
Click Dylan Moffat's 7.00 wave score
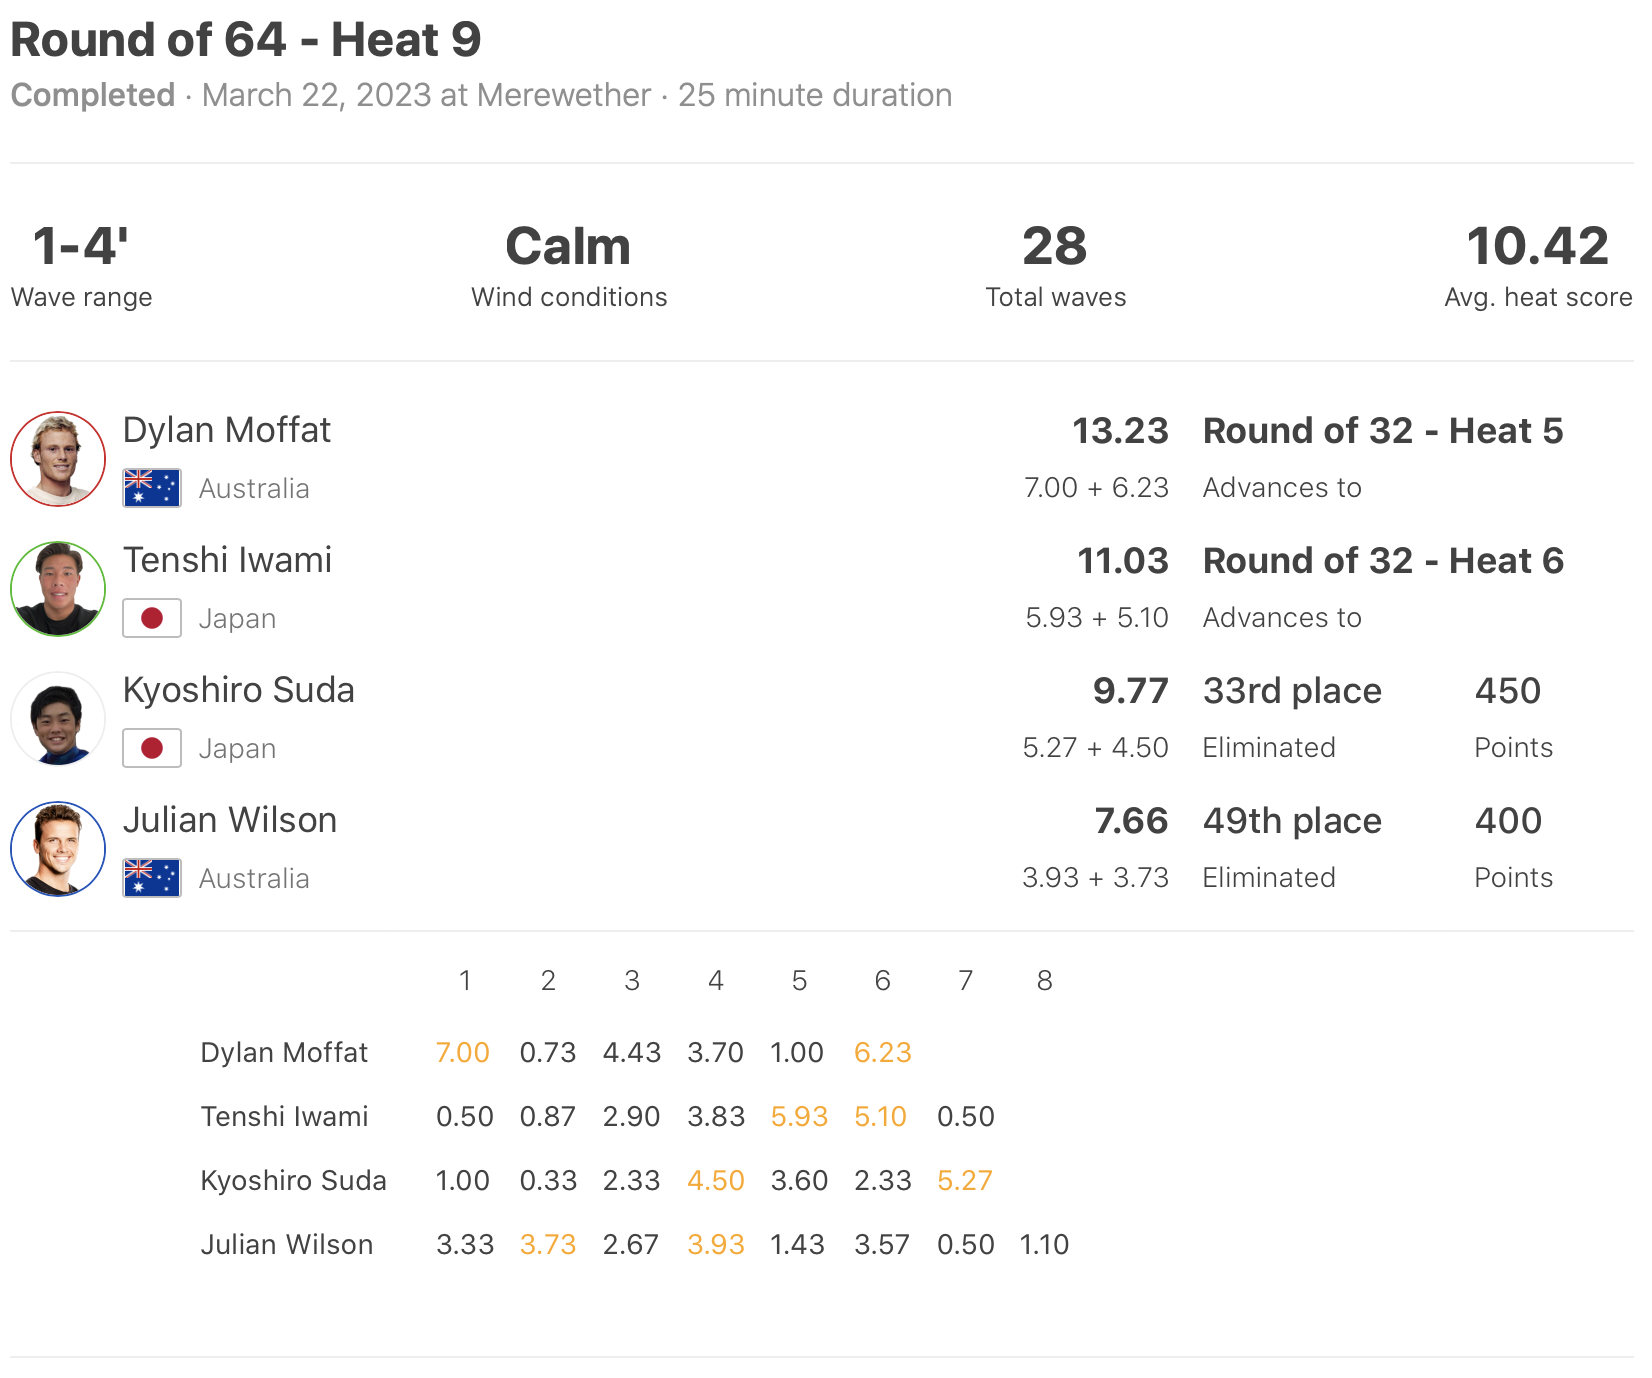pos(463,1052)
